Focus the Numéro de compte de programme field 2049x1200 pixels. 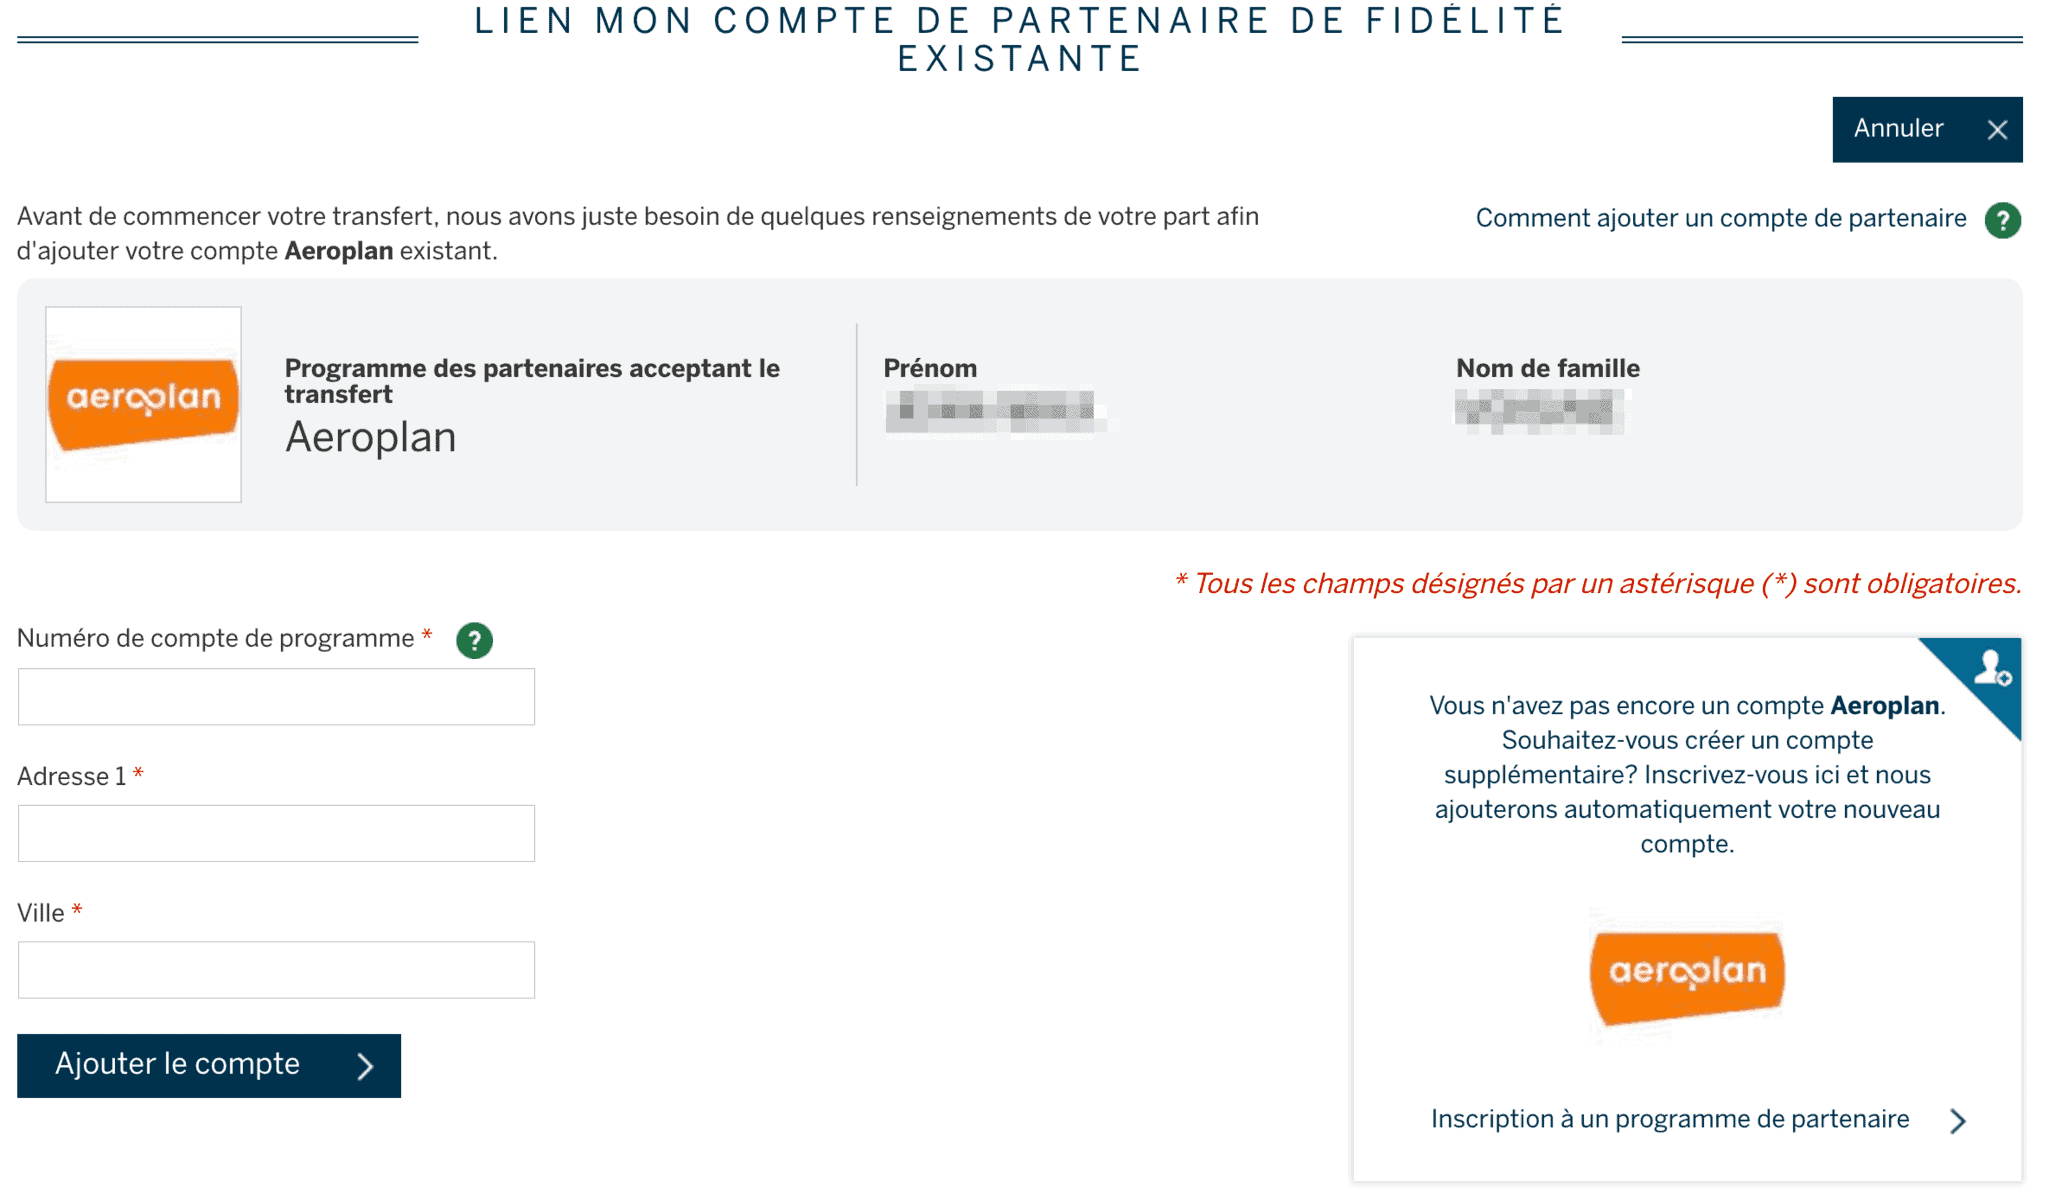pos(276,697)
